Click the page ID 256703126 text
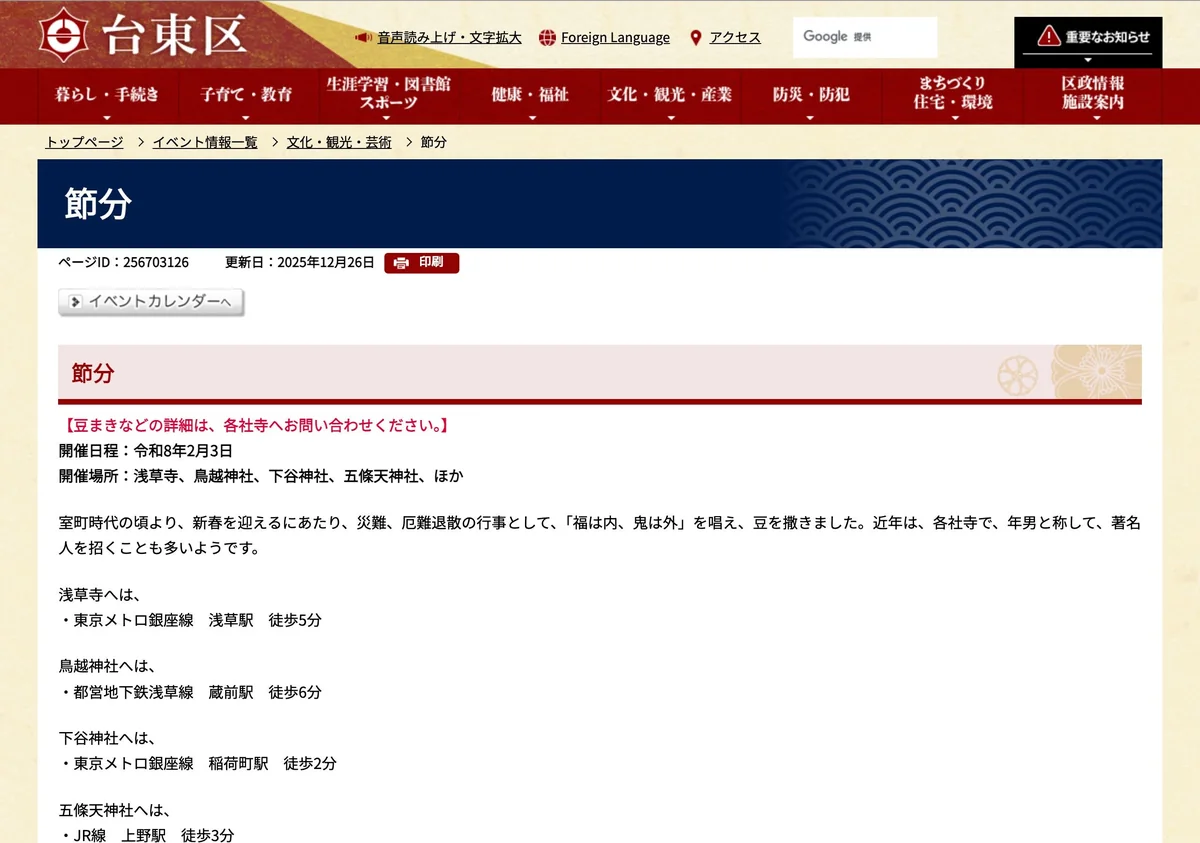1200x843 pixels. click(x=124, y=263)
